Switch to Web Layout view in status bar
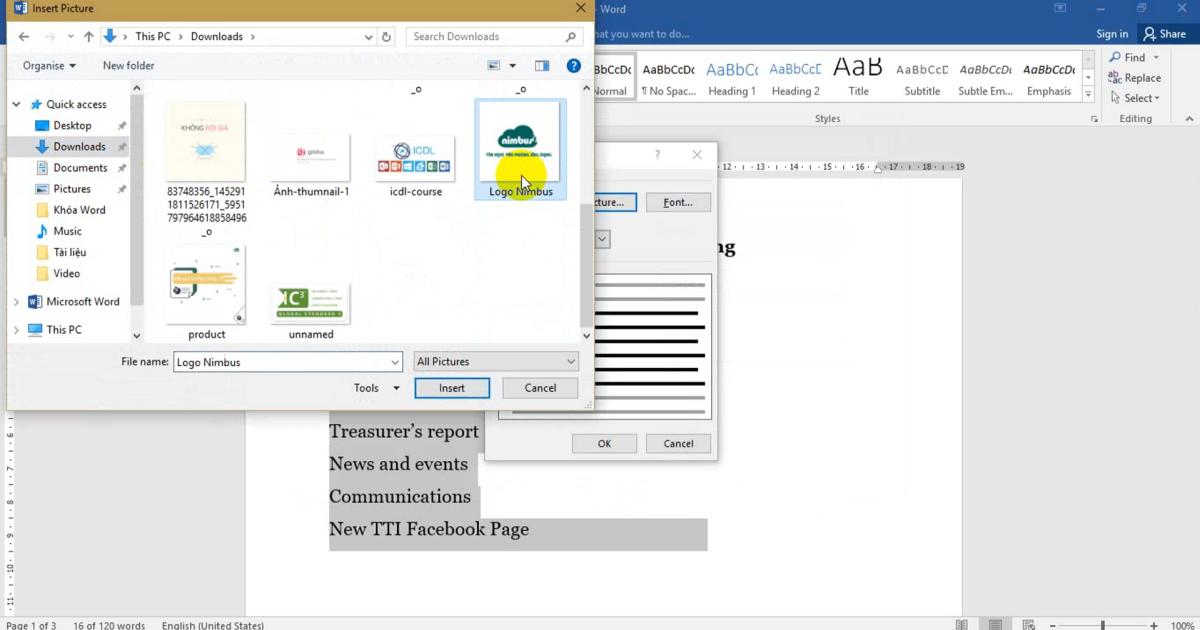1200x630 pixels. pyautogui.click(x=1029, y=625)
